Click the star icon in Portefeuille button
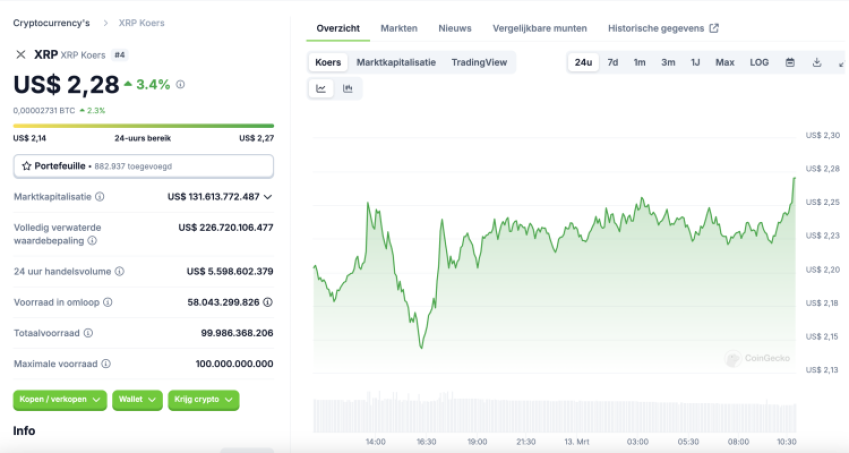 pos(27,166)
